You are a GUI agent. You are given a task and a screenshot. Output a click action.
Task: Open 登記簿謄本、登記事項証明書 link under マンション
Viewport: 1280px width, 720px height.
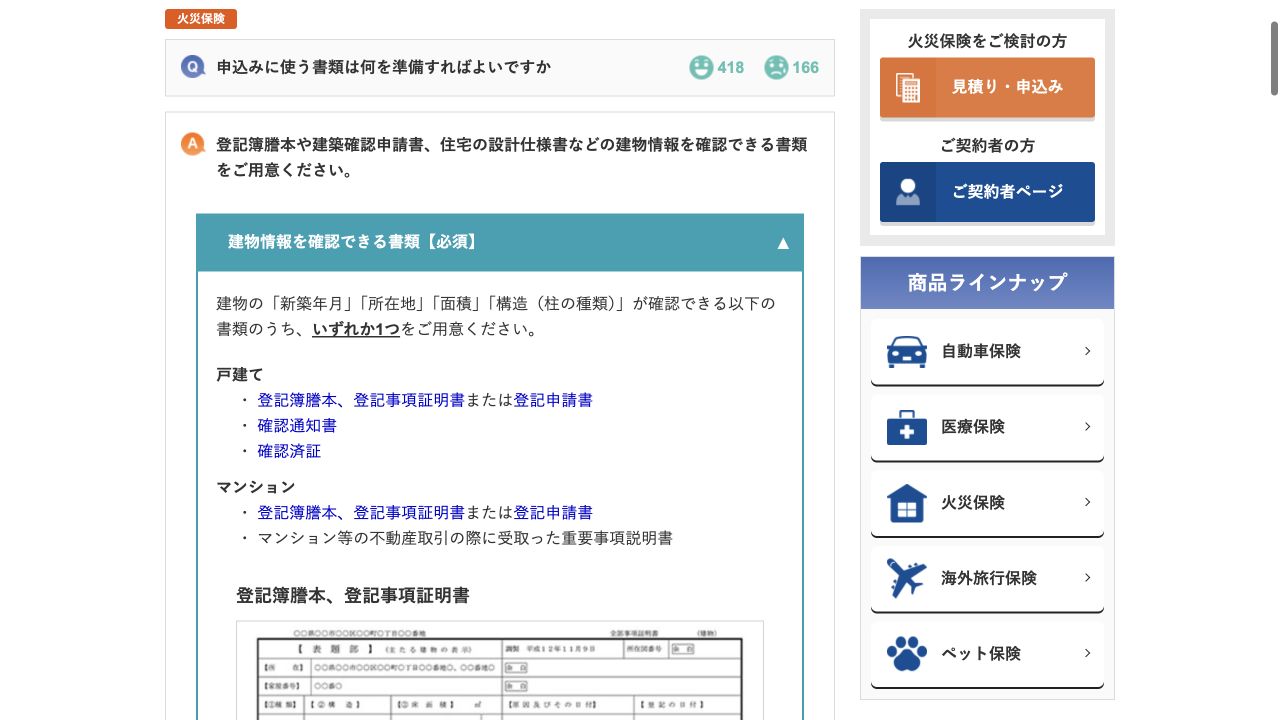click(x=361, y=513)
